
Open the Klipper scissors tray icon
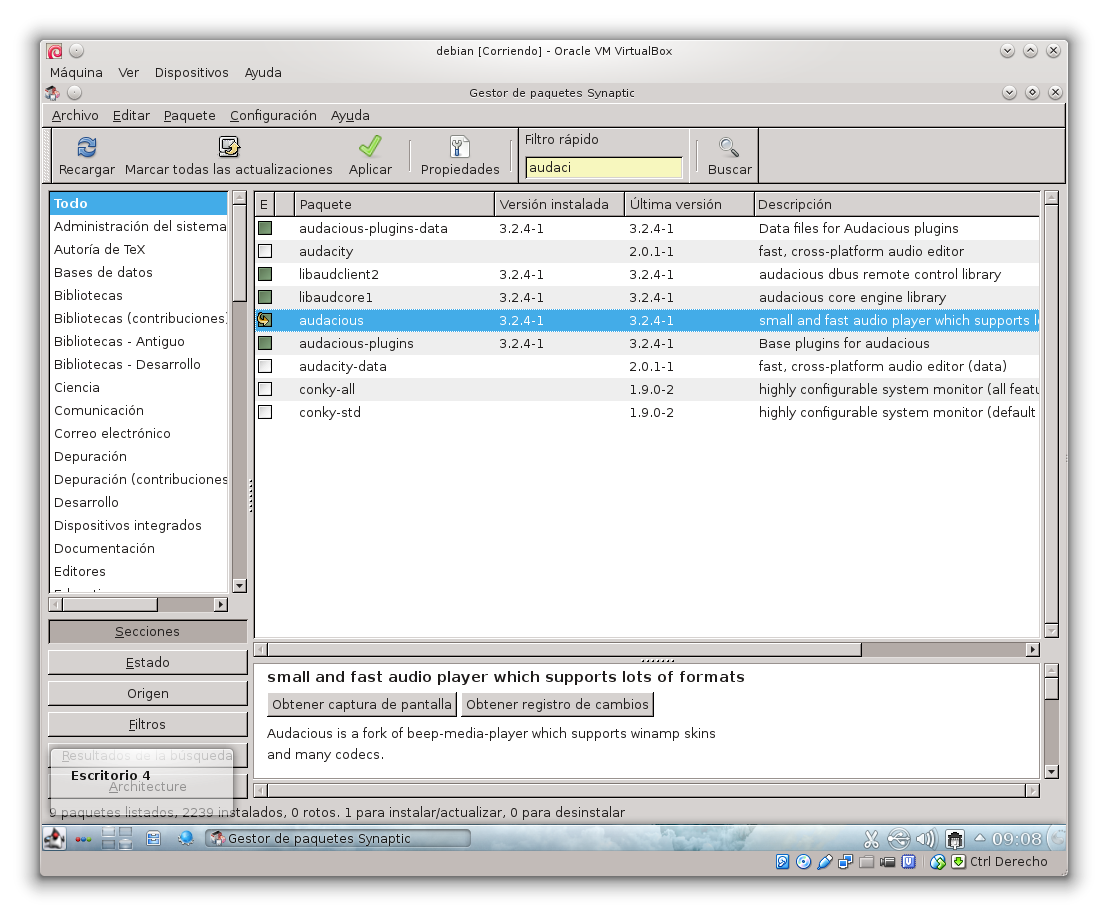871,839
